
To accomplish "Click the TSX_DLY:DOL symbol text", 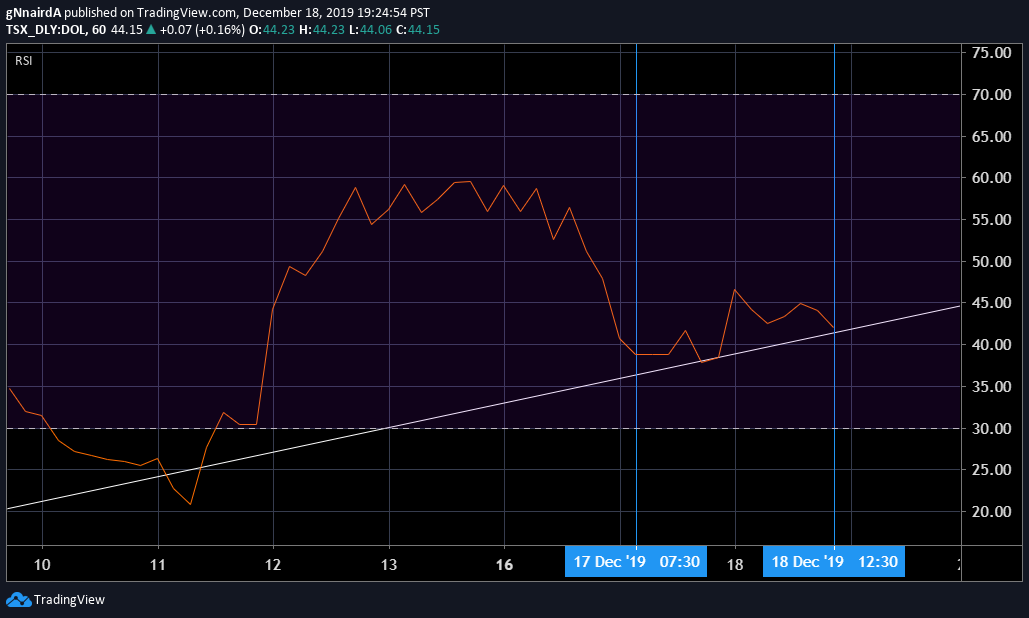I will 46,30.
